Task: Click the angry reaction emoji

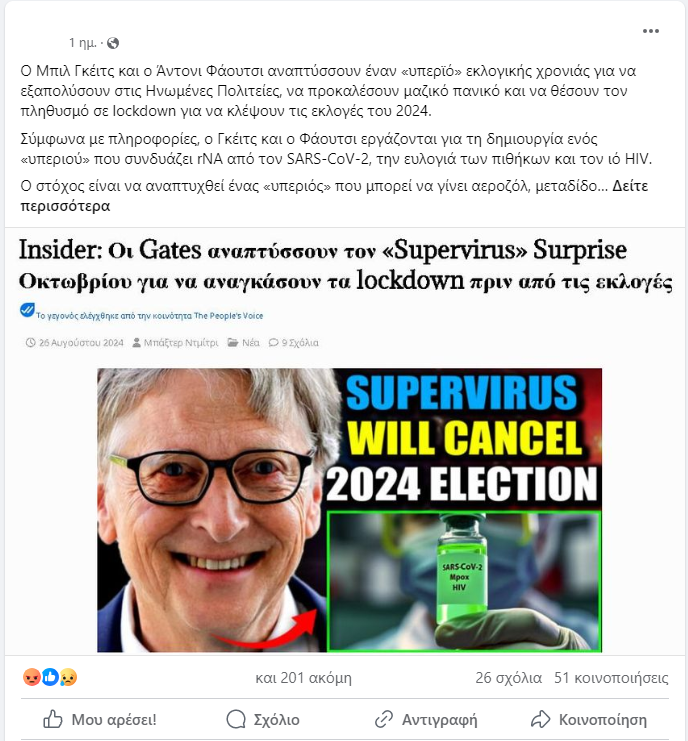Action: point(32,677)
